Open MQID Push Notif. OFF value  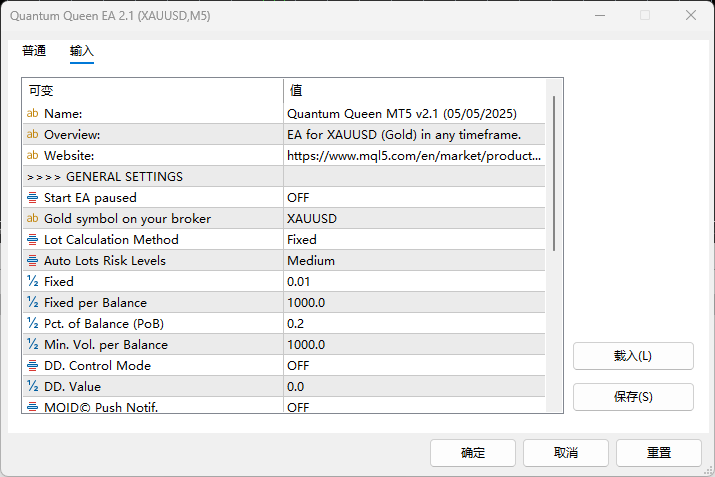(414, 405)
